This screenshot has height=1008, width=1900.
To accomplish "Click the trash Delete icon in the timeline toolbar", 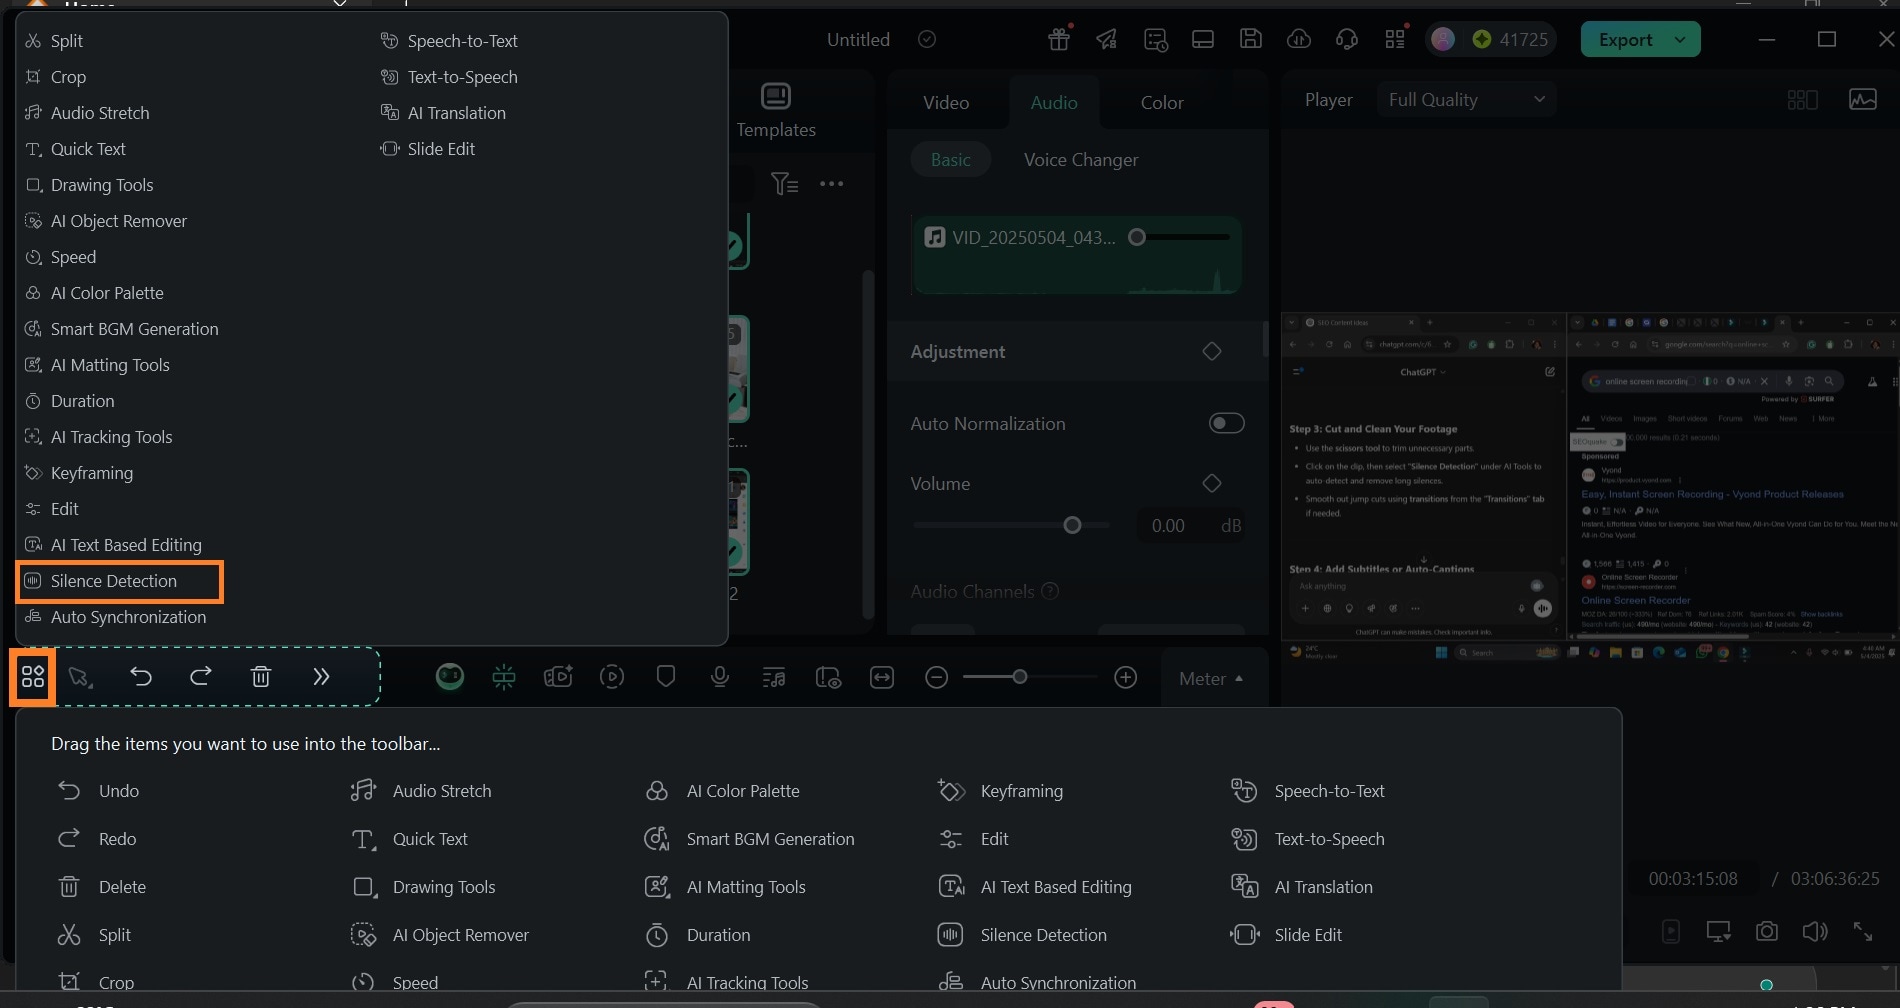I will (261, 677).
